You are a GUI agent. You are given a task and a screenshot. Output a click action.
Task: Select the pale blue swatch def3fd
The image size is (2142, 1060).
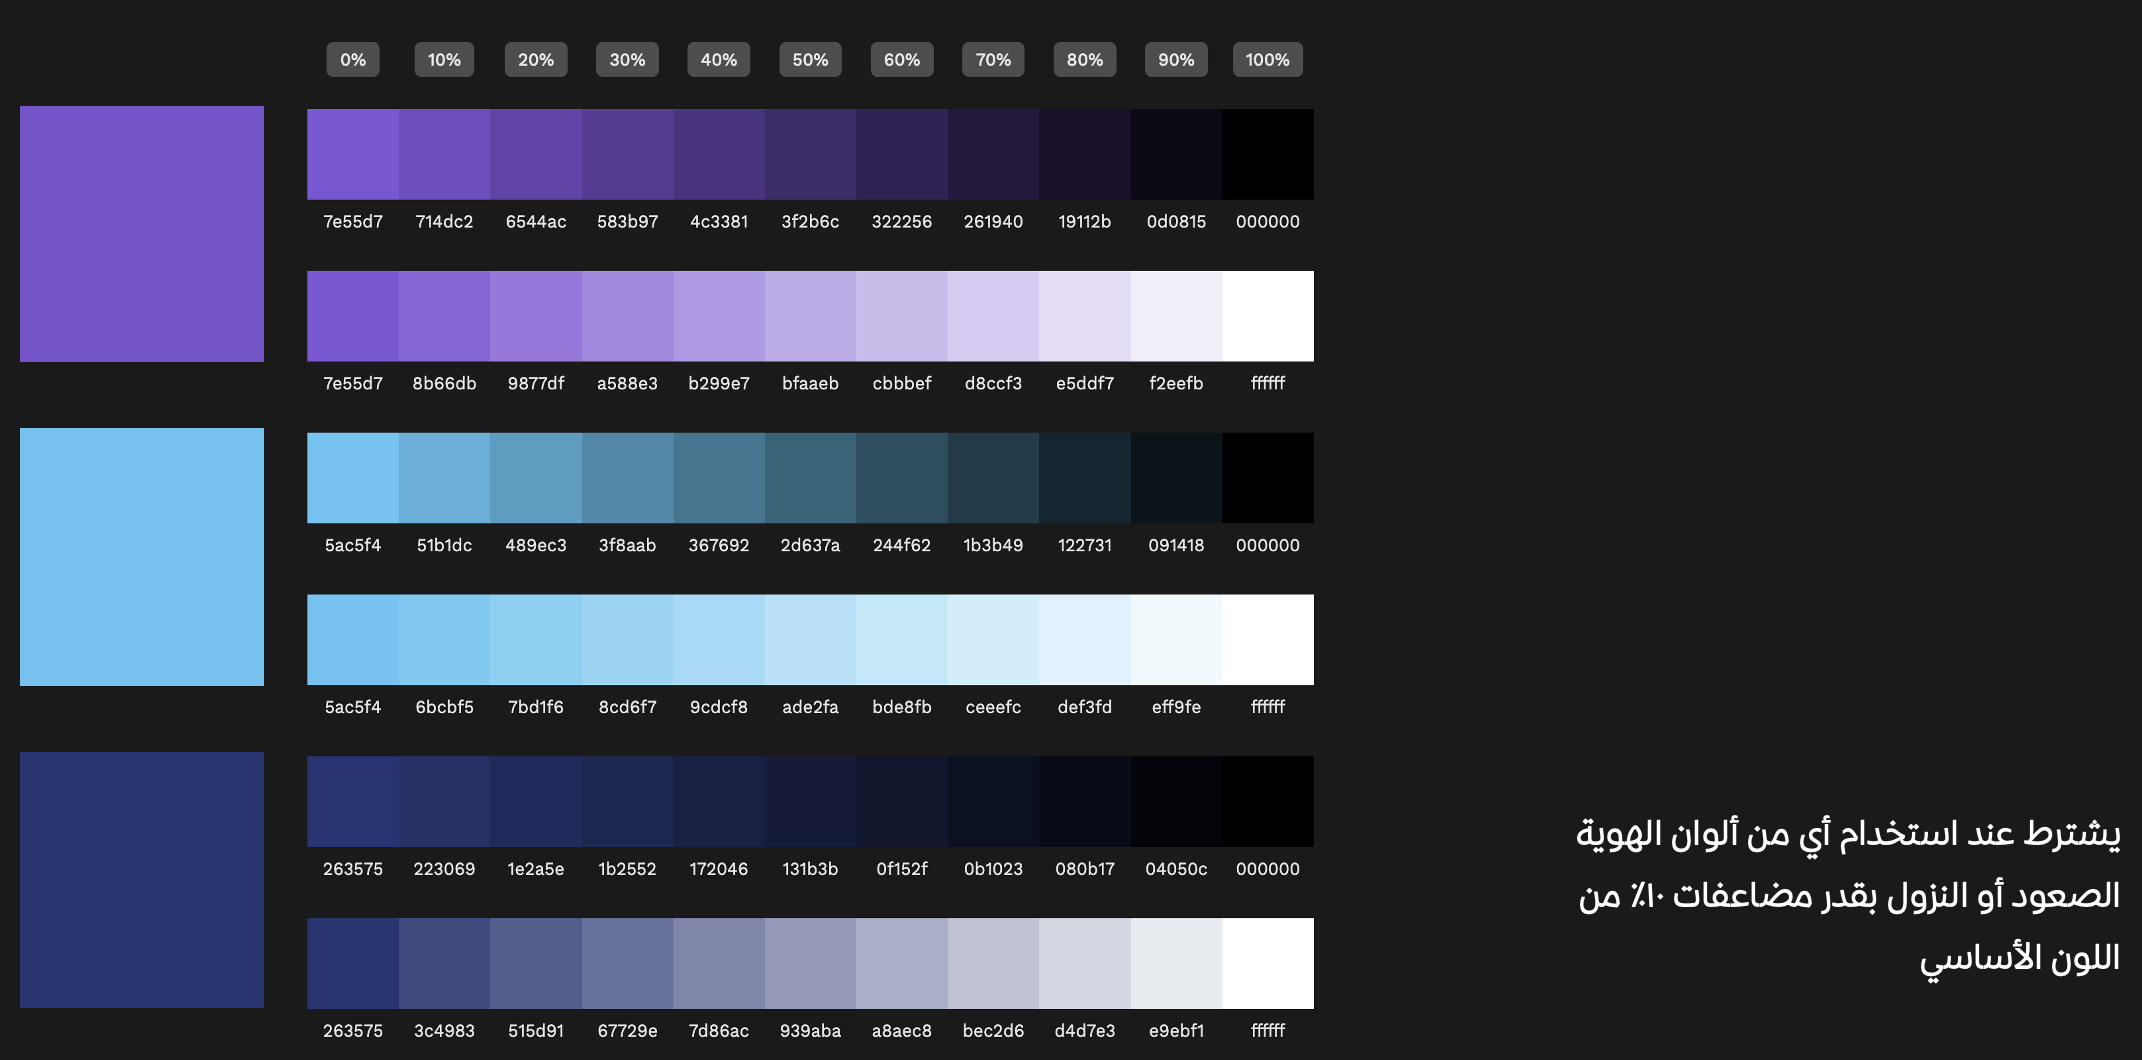[x=1085, y=640]
